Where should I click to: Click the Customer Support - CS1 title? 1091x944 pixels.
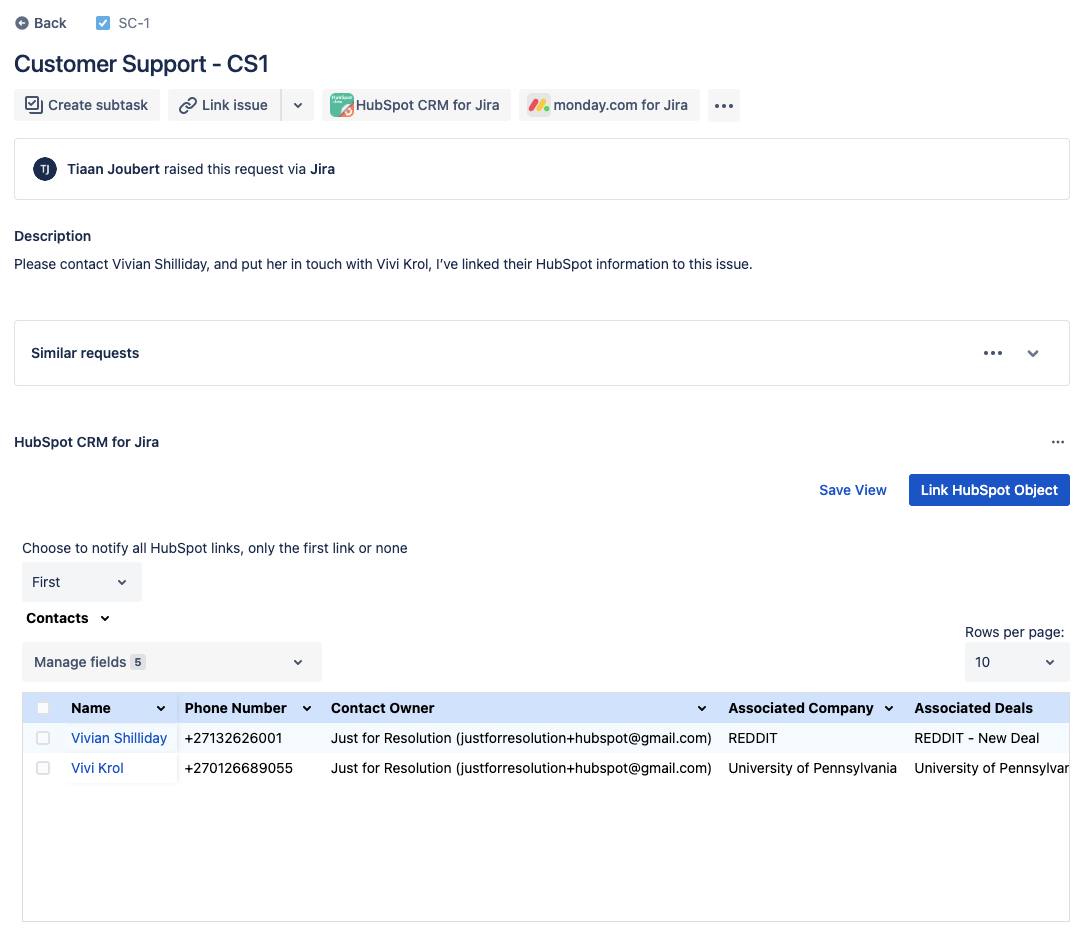(141, 64)
